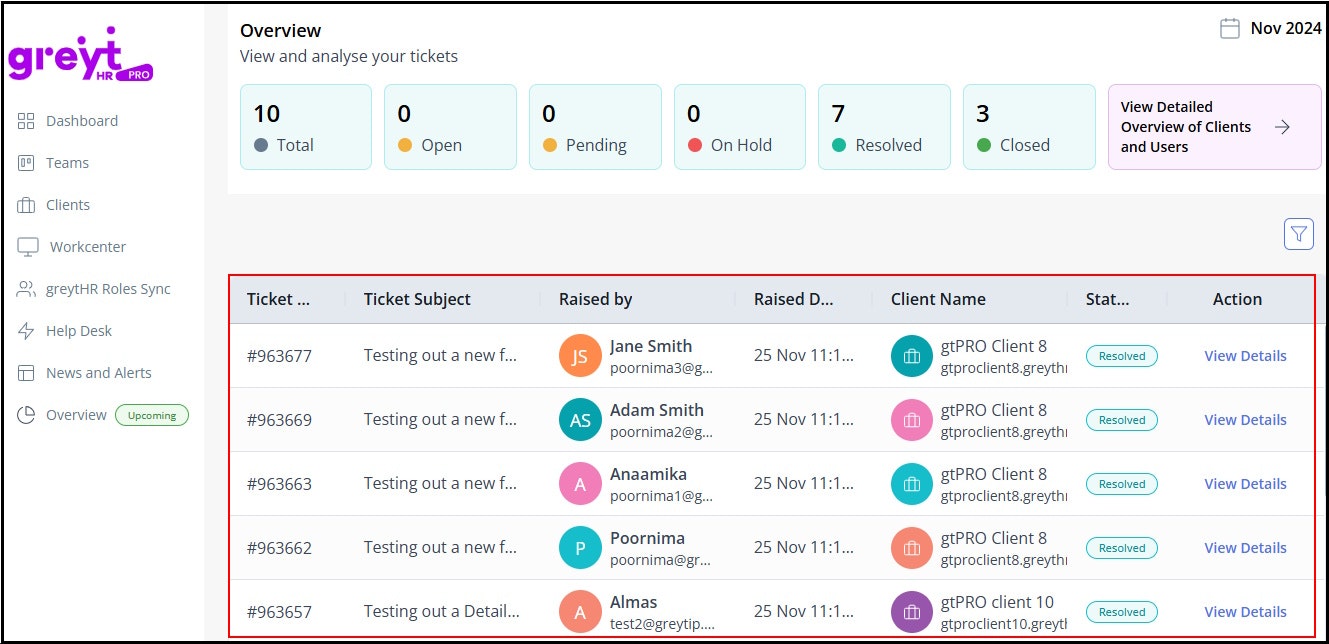The height and width of the screenshot is (644, 1329).
Task: Click ticket number #963669
Action: pos(279,420)
